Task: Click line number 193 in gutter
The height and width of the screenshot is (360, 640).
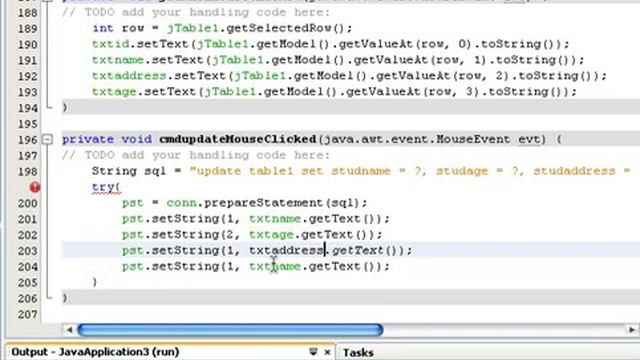Action: point(27,92)
